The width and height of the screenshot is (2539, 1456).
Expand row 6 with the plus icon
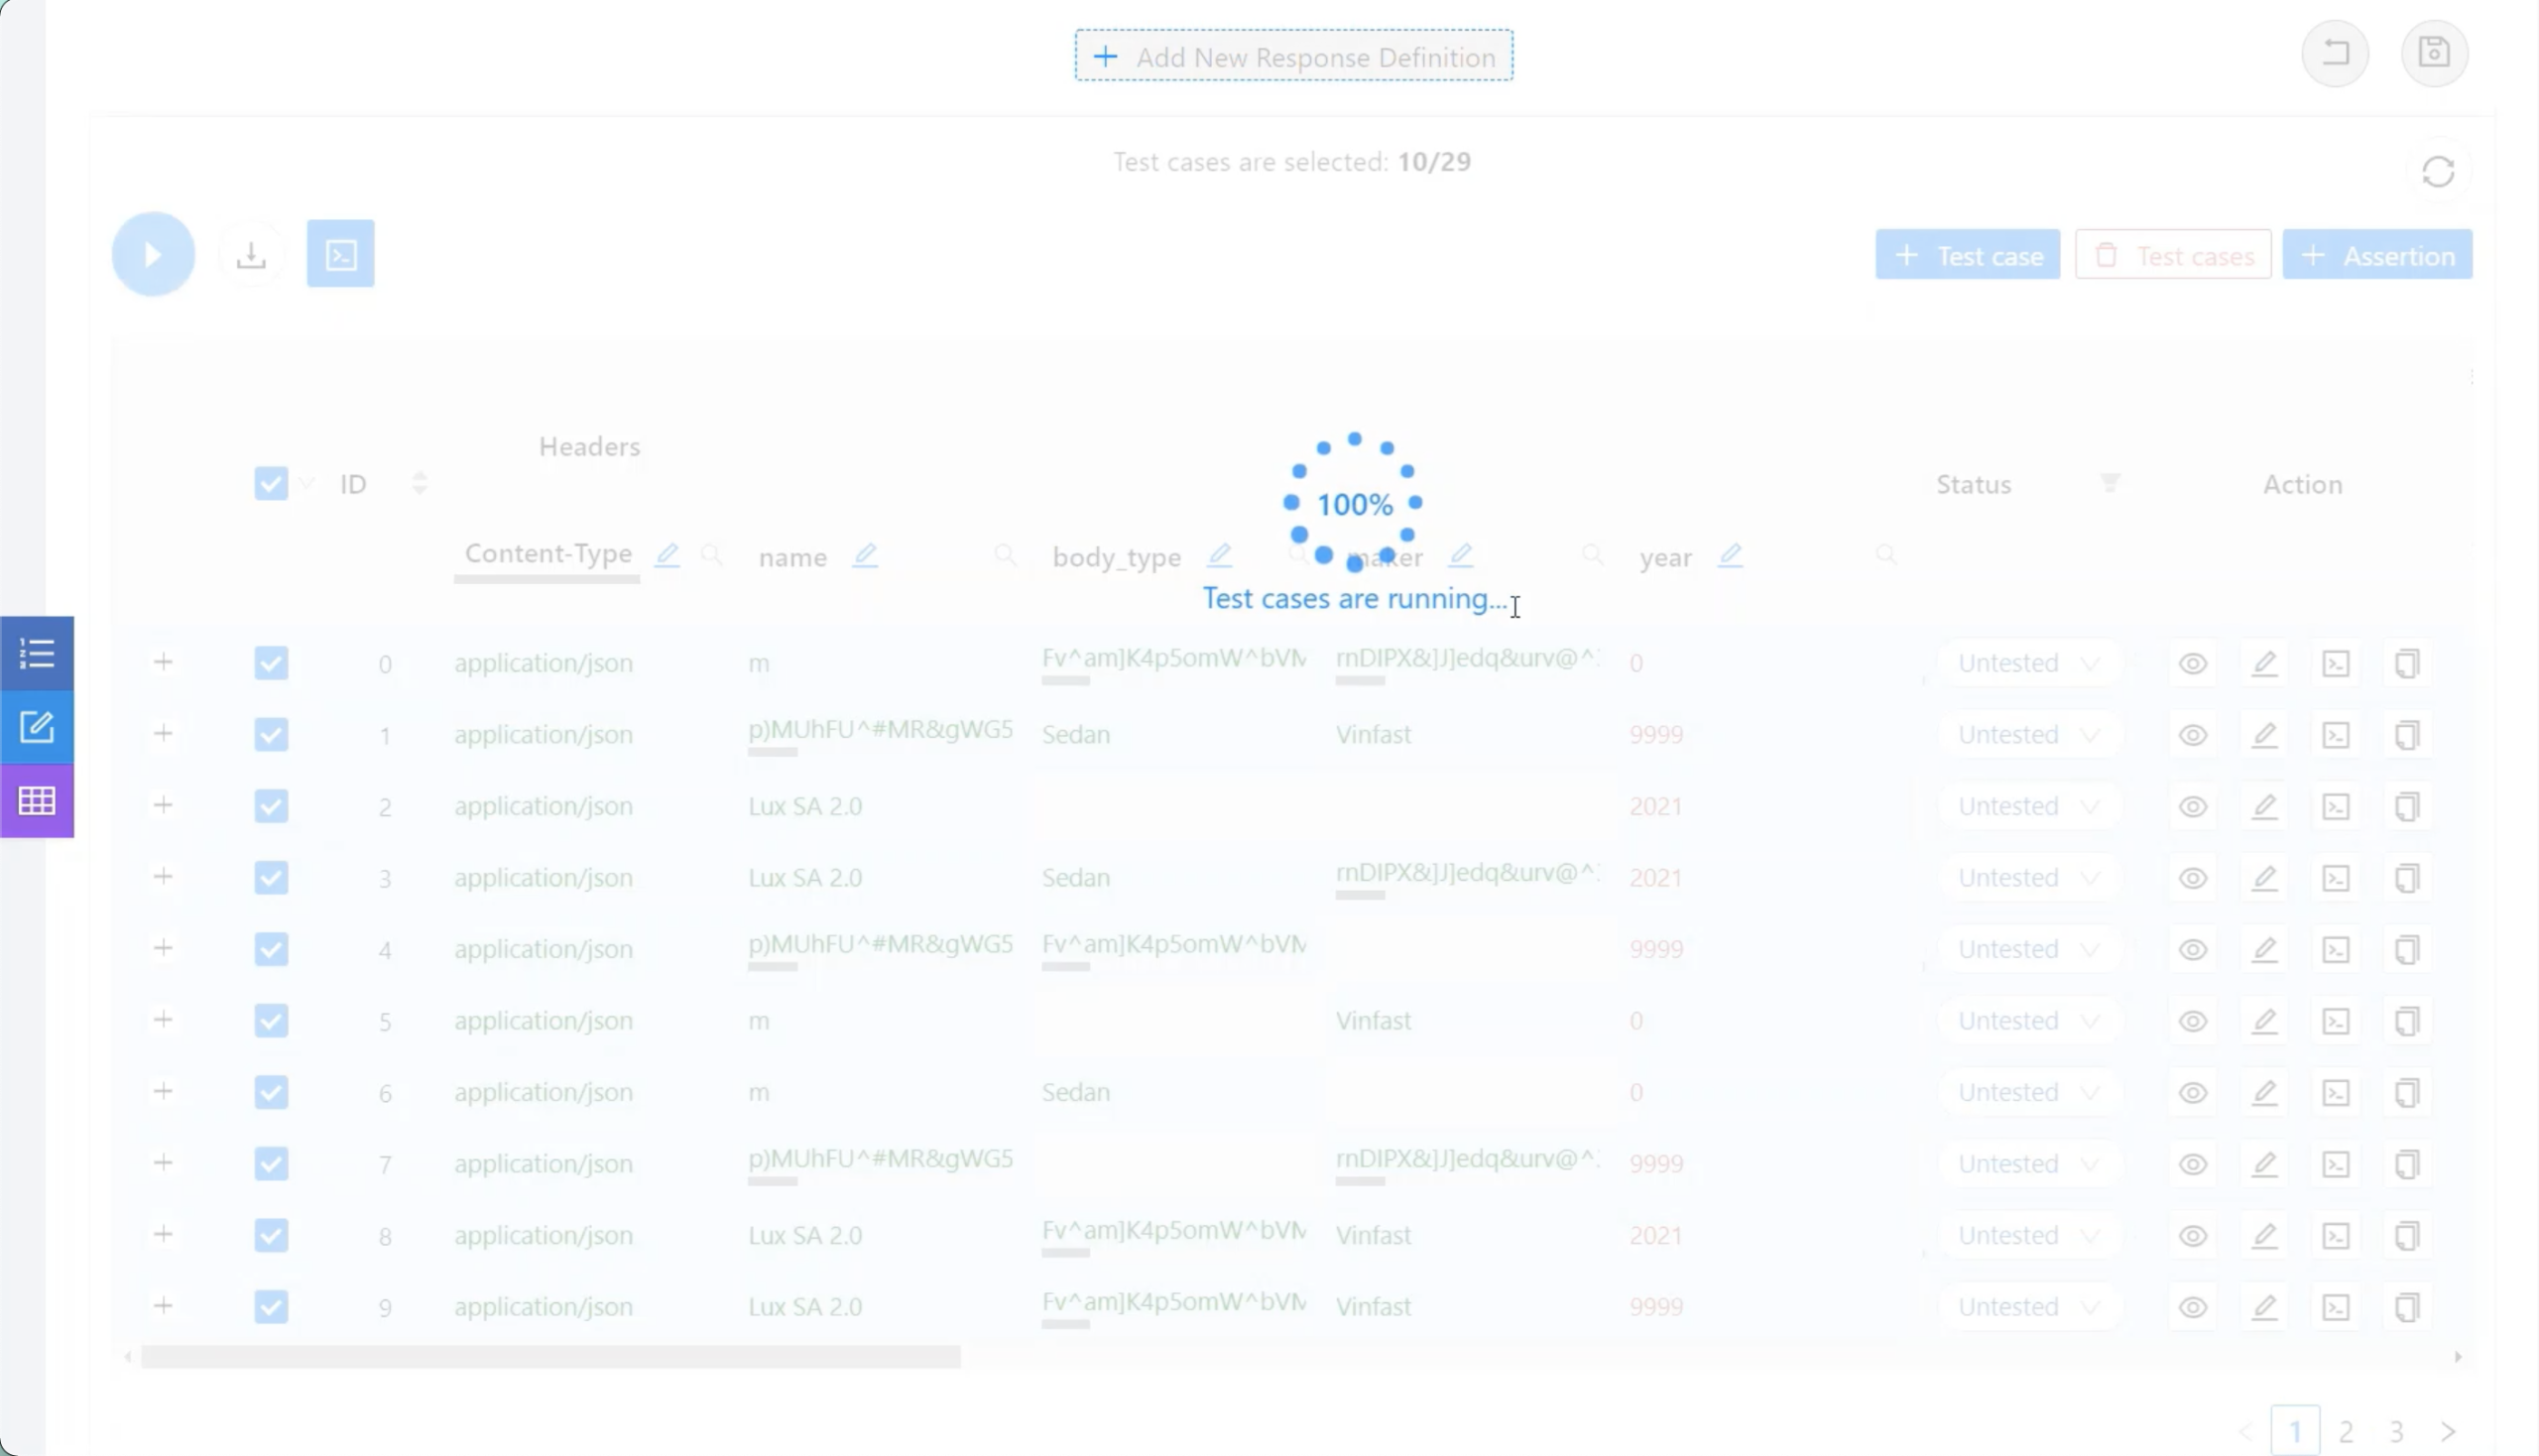click(x=163, y=1091)
